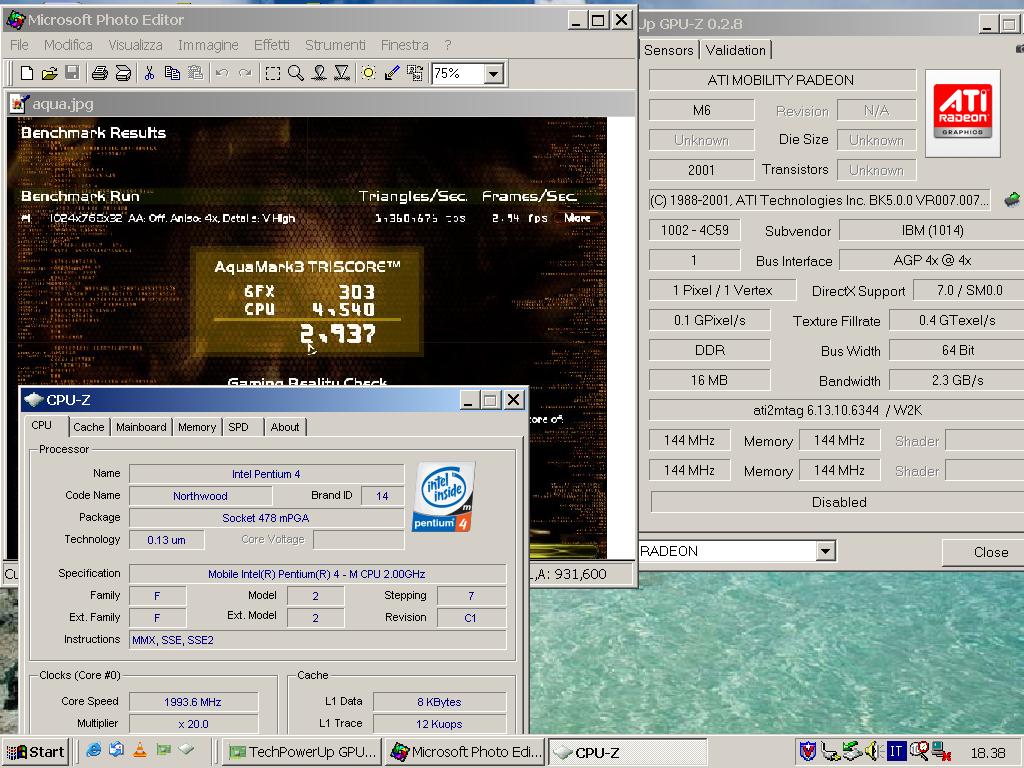Click the Open file folder icon
Image resolution: width=1024 pixels, height=768 pixels.
click(50, 73)
